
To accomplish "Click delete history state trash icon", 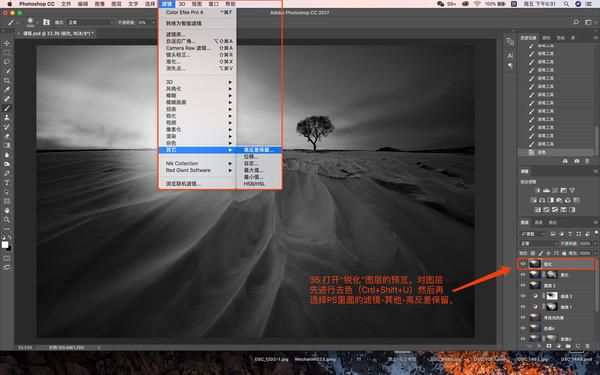I will [x=587, y=161].
